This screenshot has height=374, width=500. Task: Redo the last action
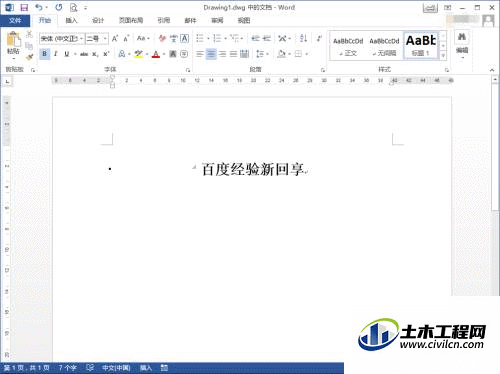(x=59, y=7)
